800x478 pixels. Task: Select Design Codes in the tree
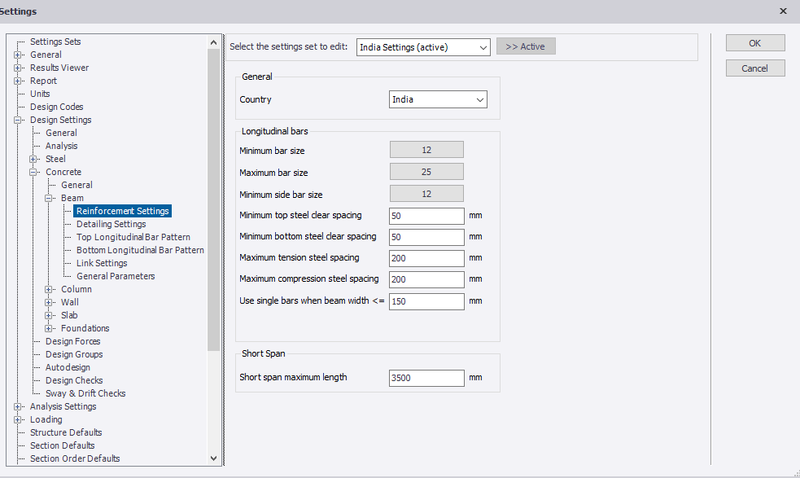[56, 107]
